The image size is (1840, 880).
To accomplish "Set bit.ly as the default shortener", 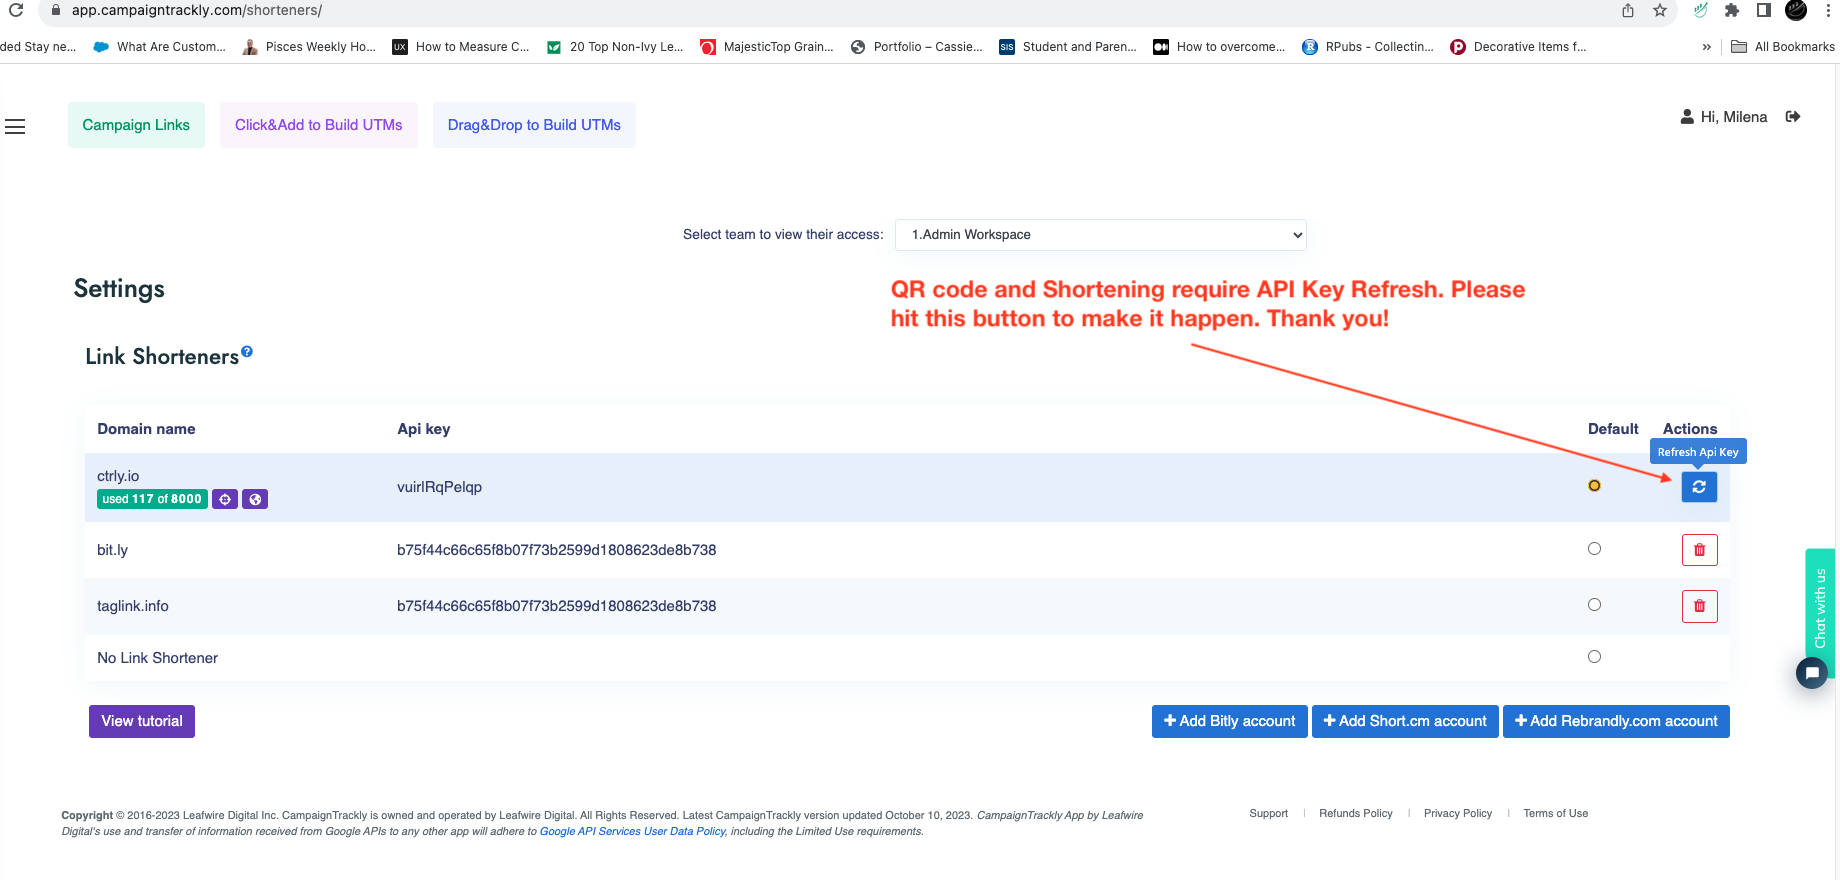I will point(1594,549).
